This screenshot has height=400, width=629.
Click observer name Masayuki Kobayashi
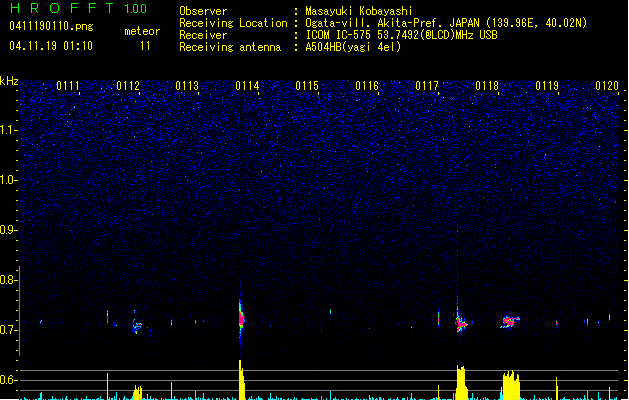pos(359,11)
